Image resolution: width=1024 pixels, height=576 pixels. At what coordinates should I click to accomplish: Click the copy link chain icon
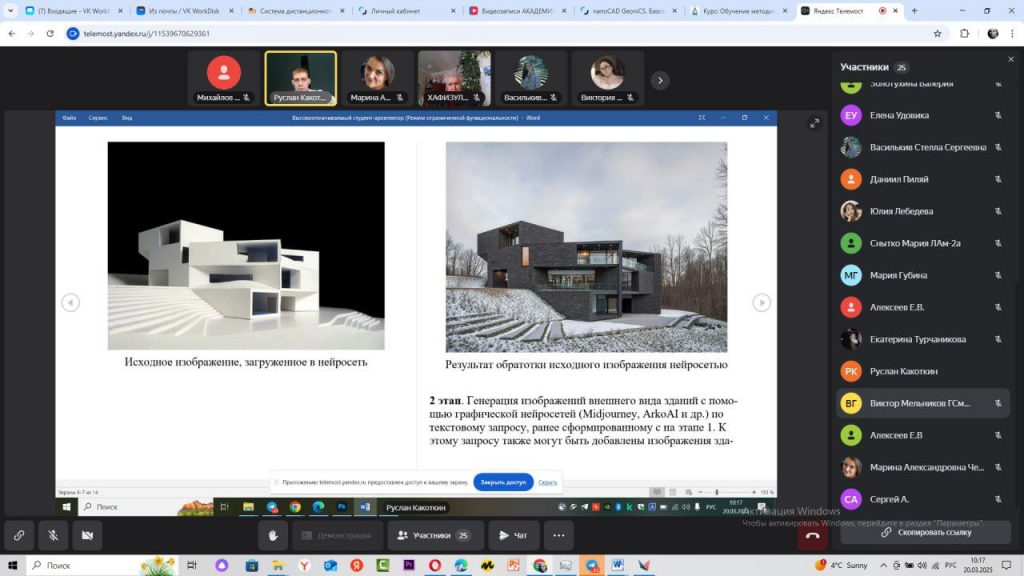click(19, 535)
